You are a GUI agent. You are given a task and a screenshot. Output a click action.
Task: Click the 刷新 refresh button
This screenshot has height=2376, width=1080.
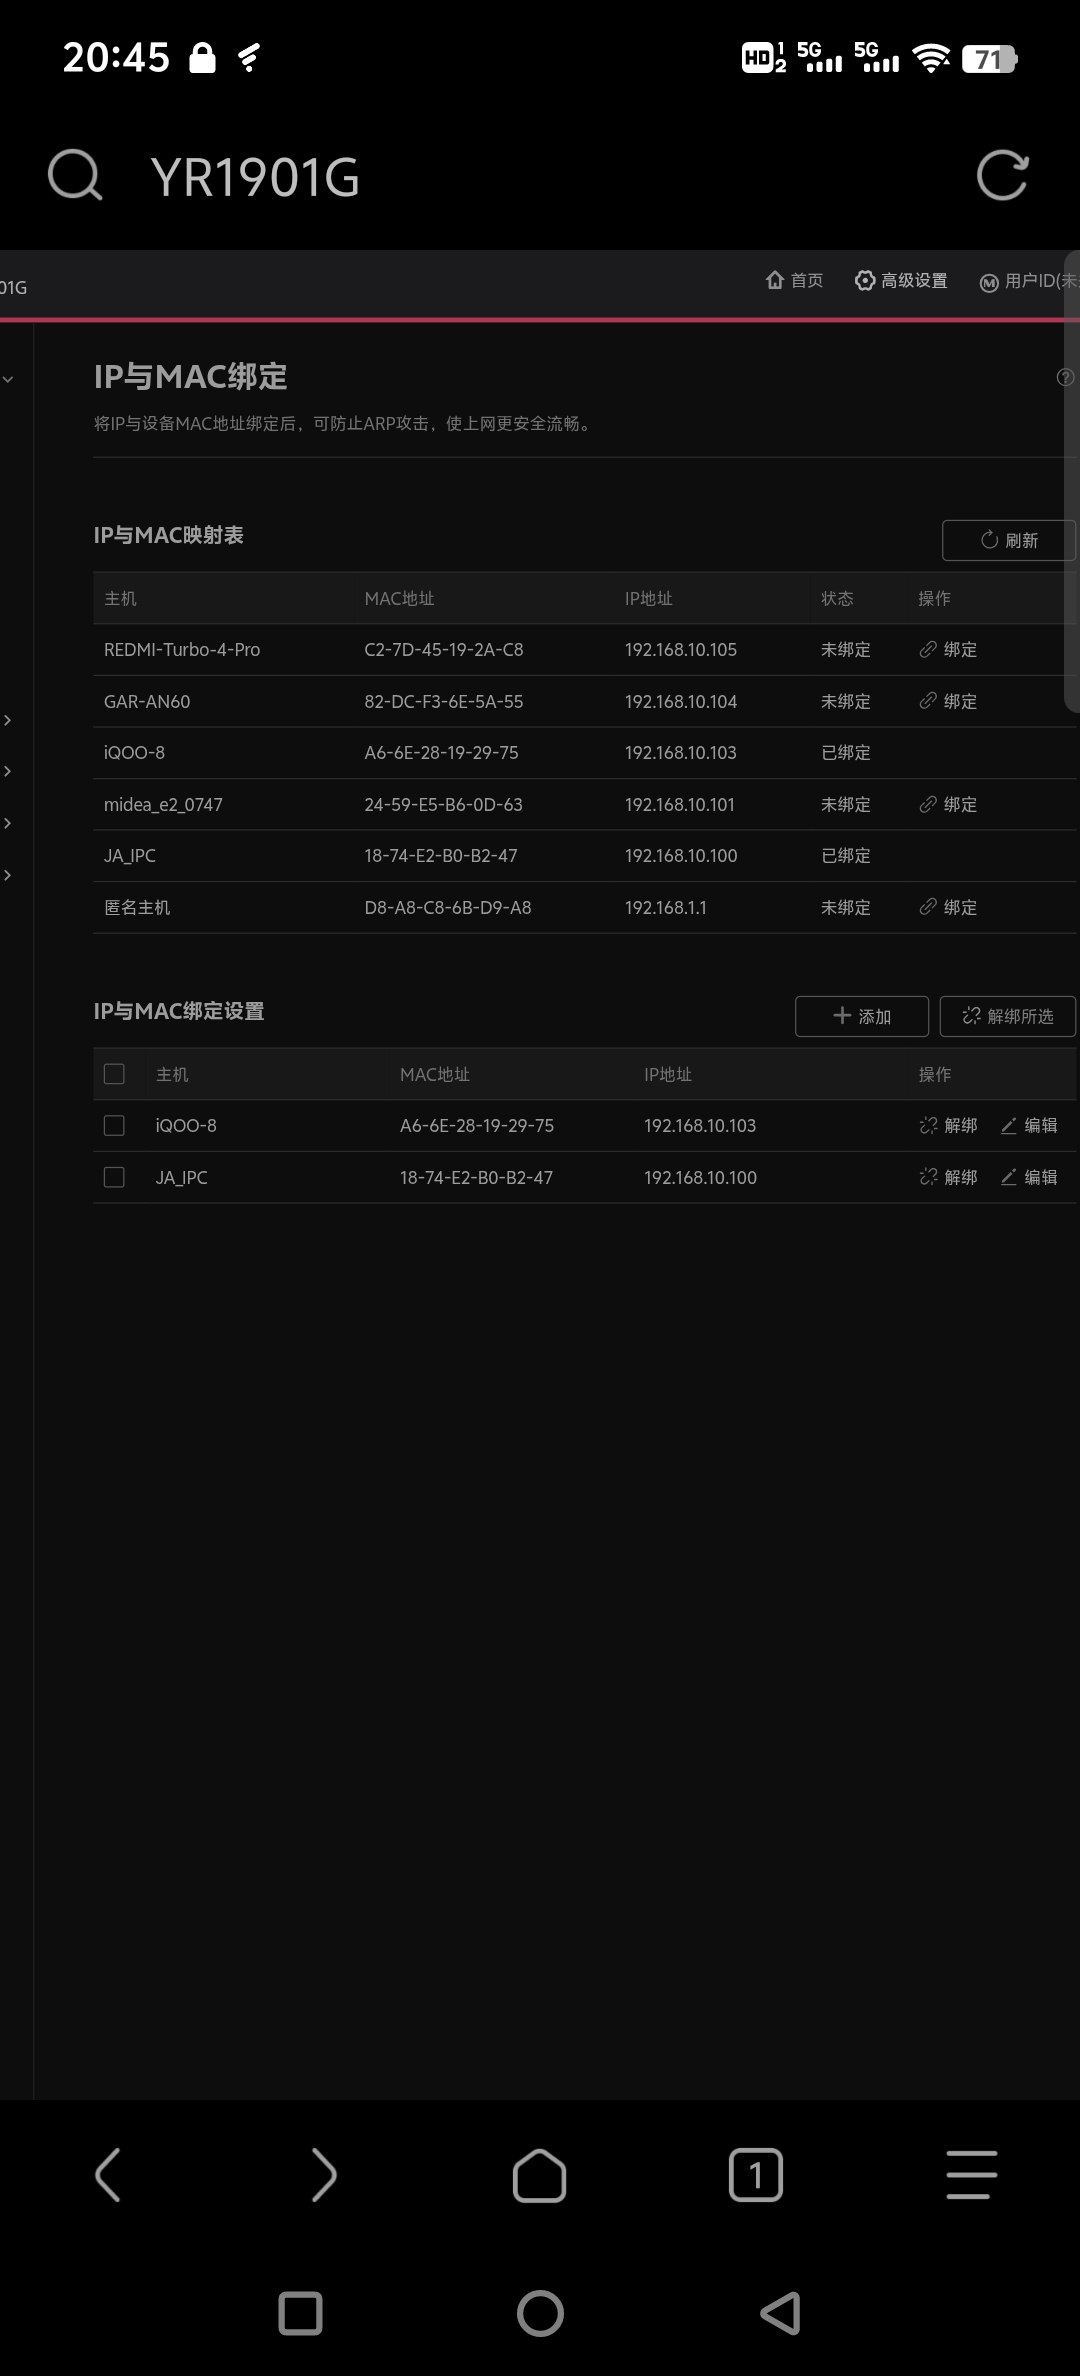point(1008,541)
